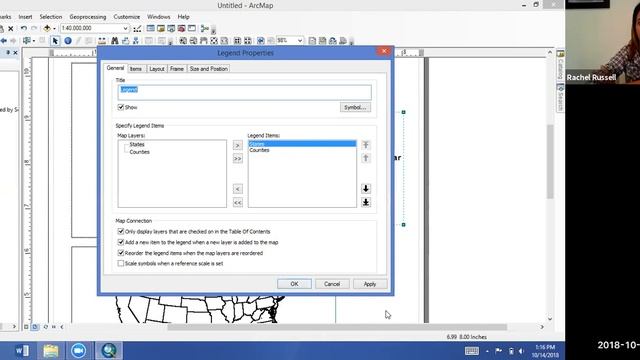The image size is (640, 360).
Task: Click the Go Back to Previous Extent arrow
Action: click(4, 41)
